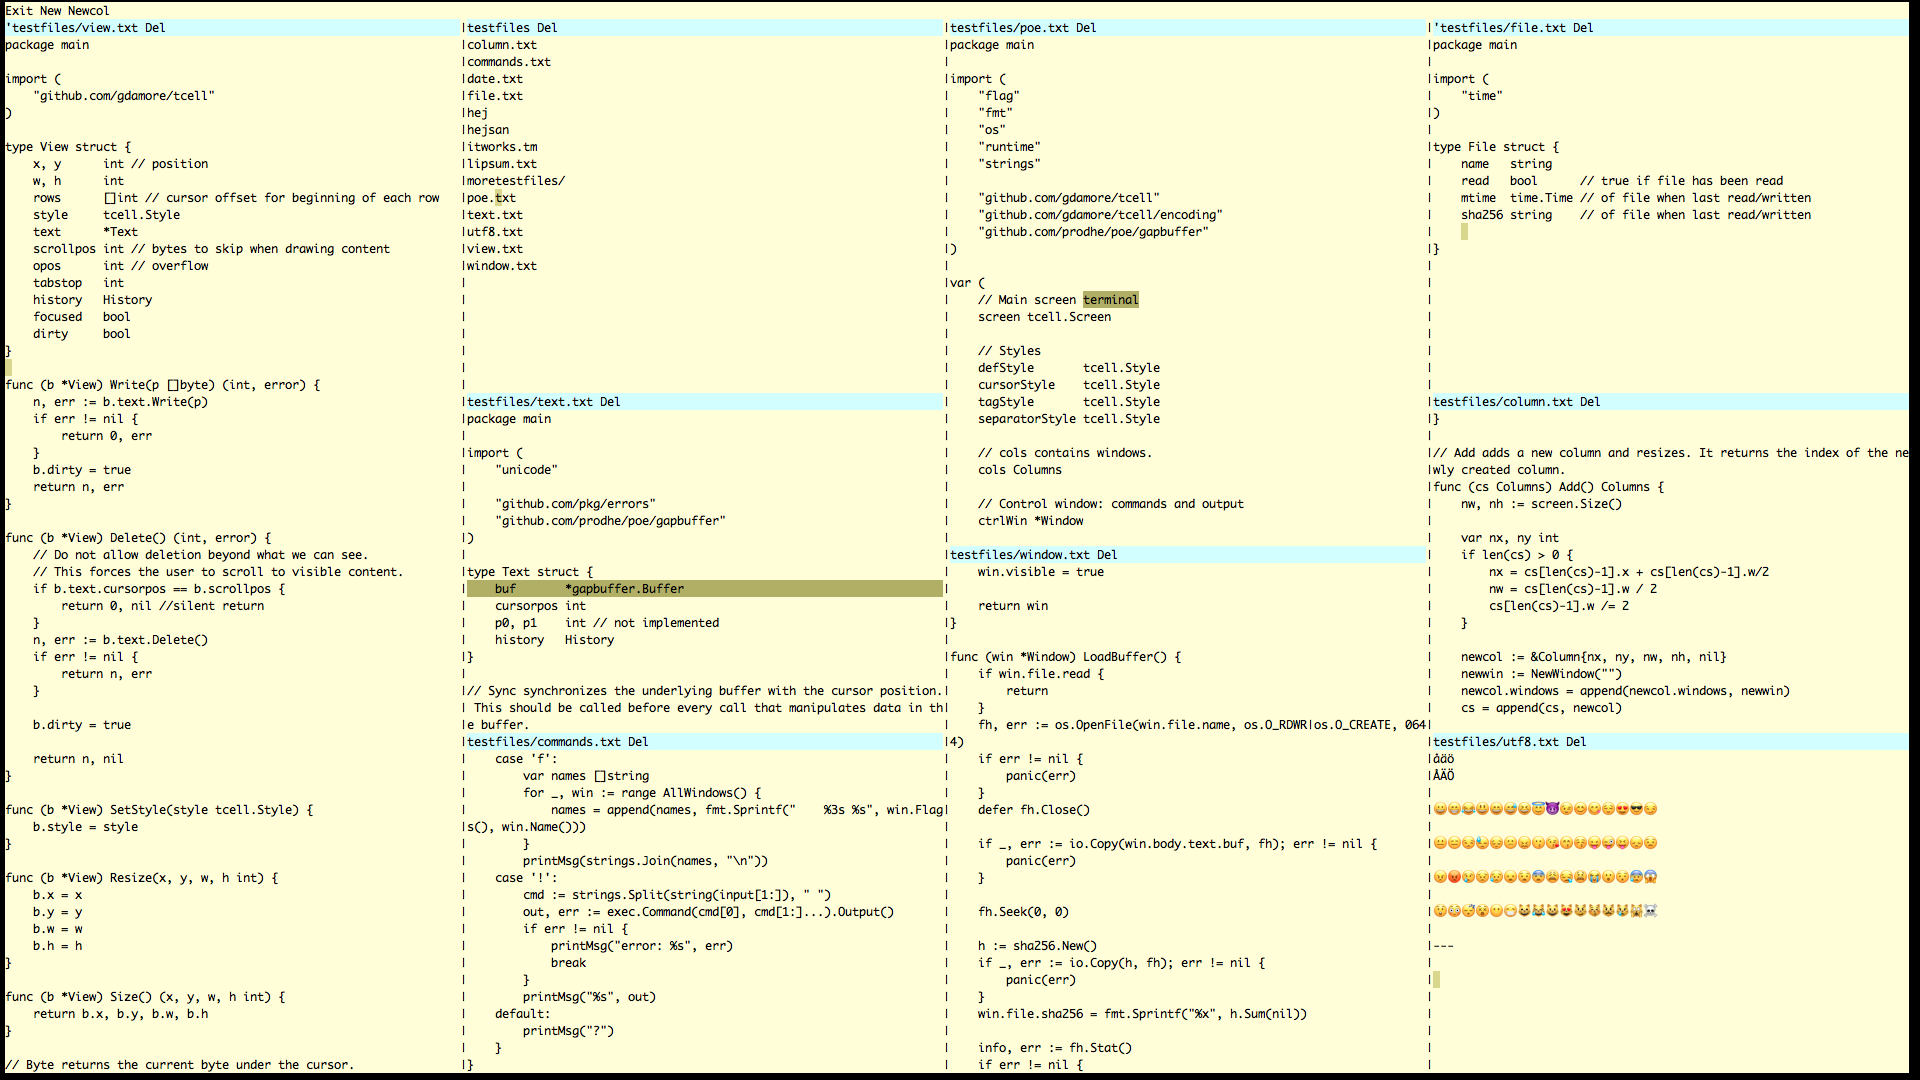Viewport: 1920px width, 1080px height.
Task: Click the first emoji in utf8.txt
Action: pos(1440,809)
